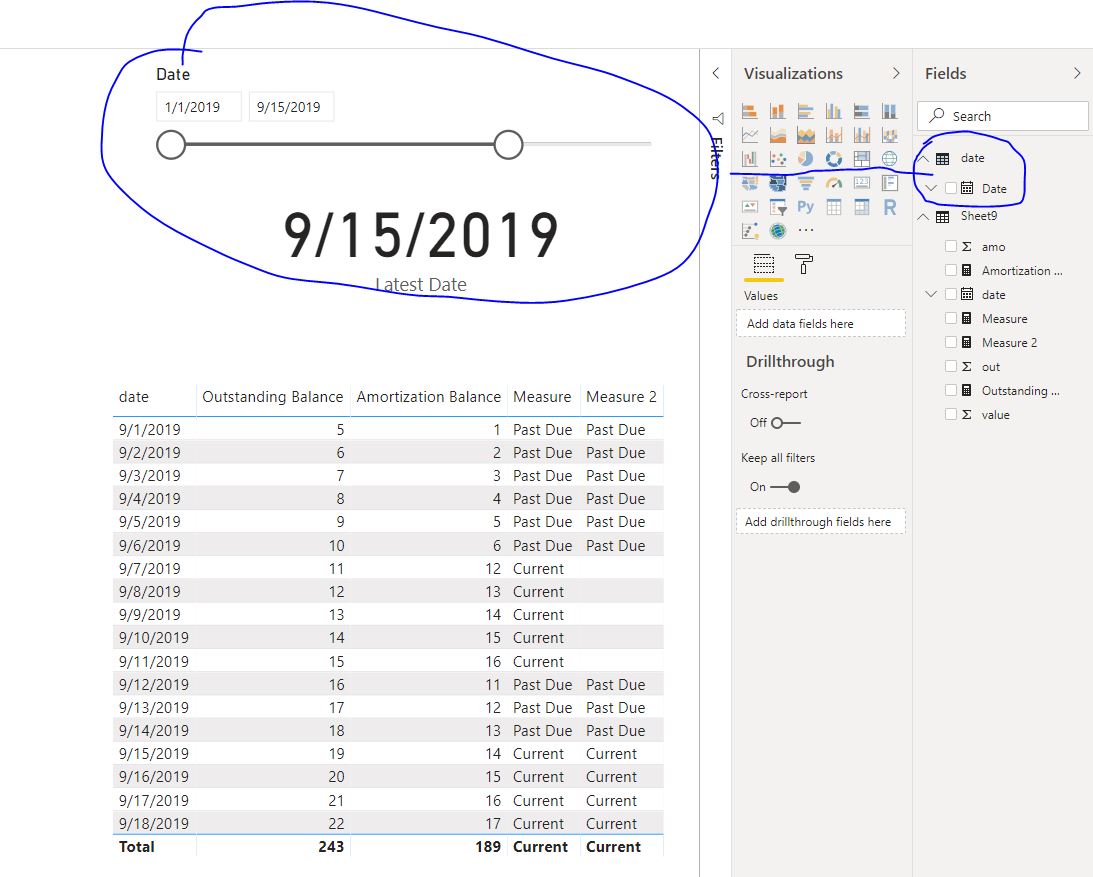Image resolution: width=1093 pixels, height=877 pixels.
Task: Check the out field checkbox
Action: pos(951,367)
